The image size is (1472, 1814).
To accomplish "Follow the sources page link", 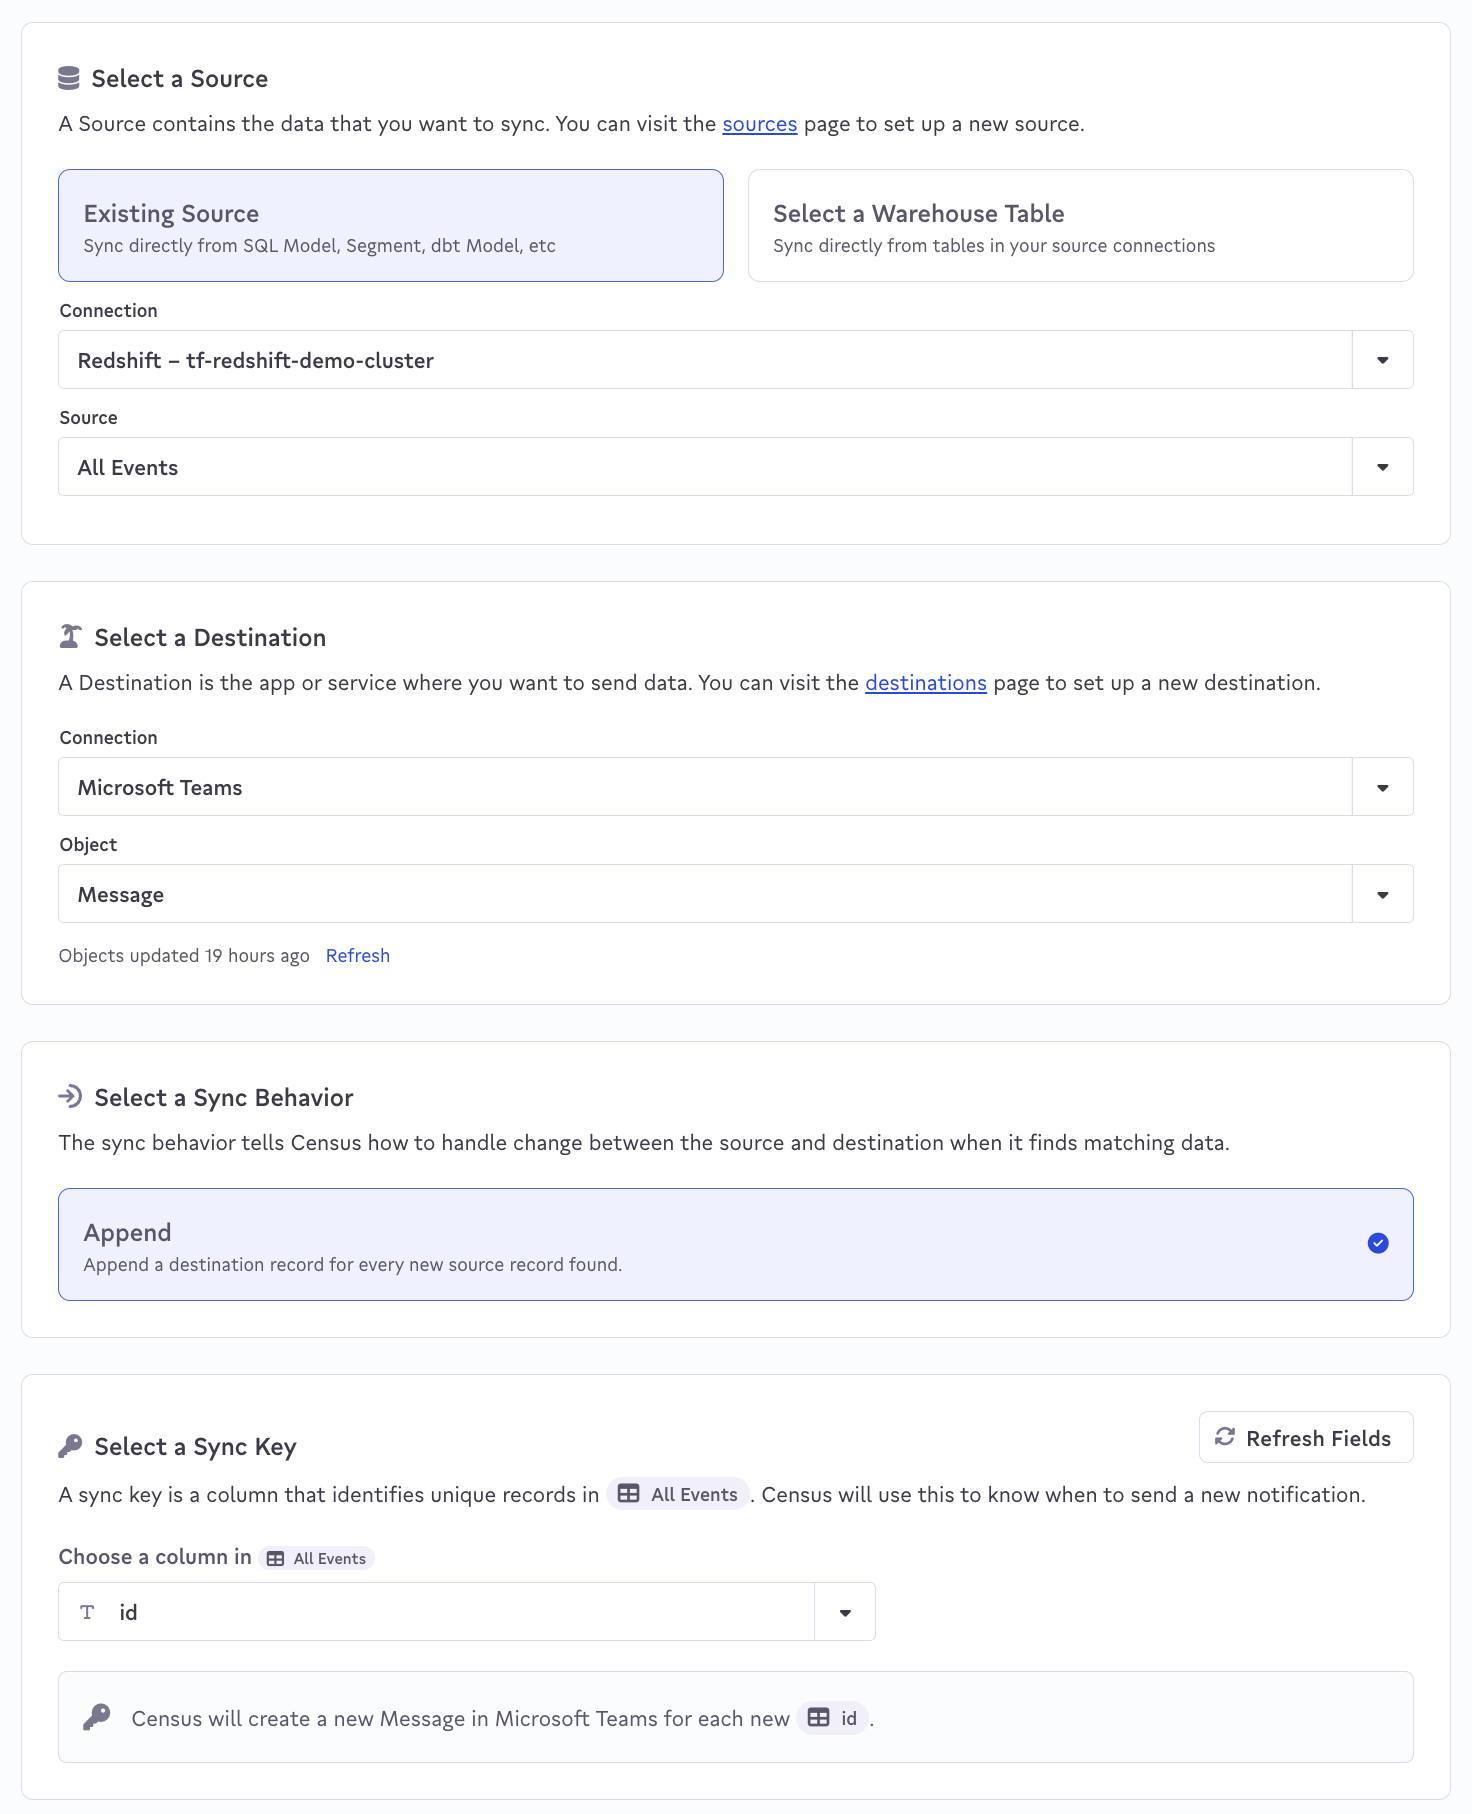I will 759,124.
